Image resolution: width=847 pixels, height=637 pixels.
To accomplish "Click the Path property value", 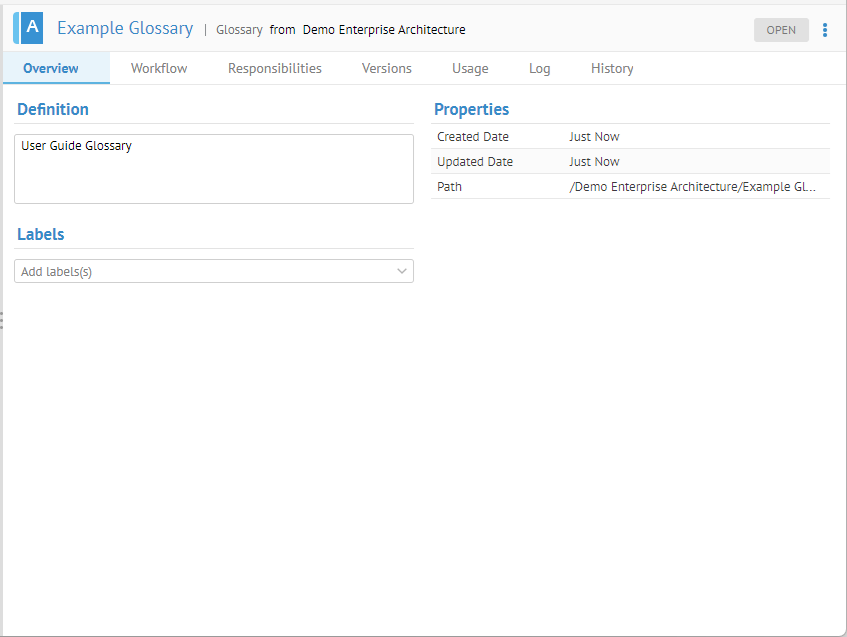I will [692, 187].
